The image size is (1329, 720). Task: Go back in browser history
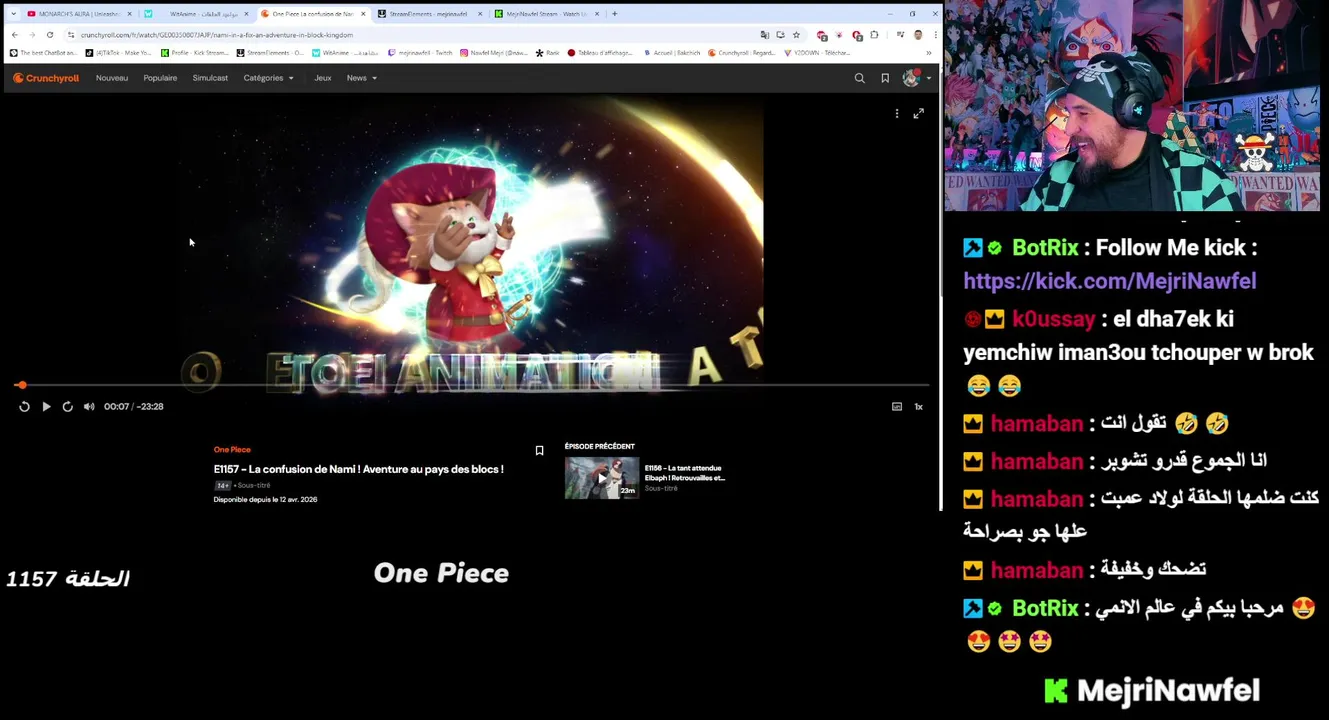click(x=14, y=35)
